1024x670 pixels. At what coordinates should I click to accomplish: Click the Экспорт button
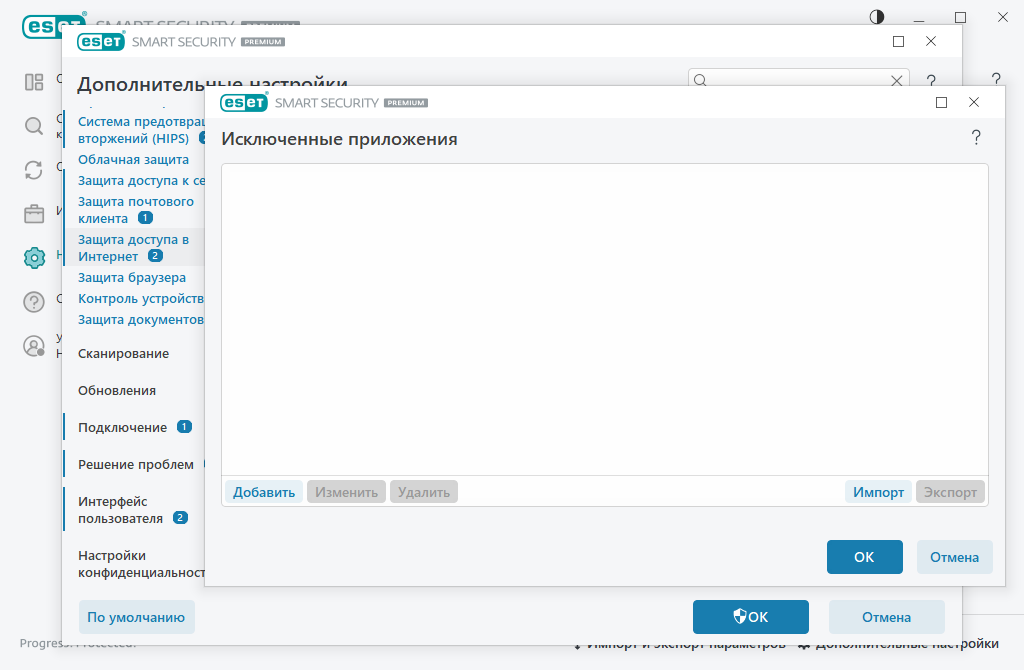click(x=950, y=492)
